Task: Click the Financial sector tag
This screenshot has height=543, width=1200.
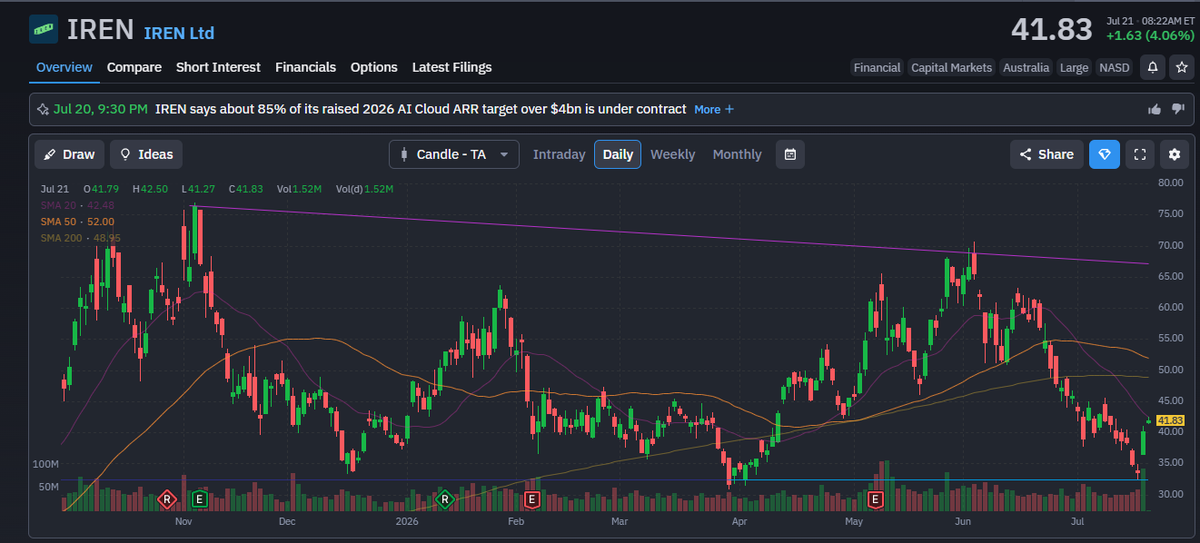Action: (x=877, y=67)
